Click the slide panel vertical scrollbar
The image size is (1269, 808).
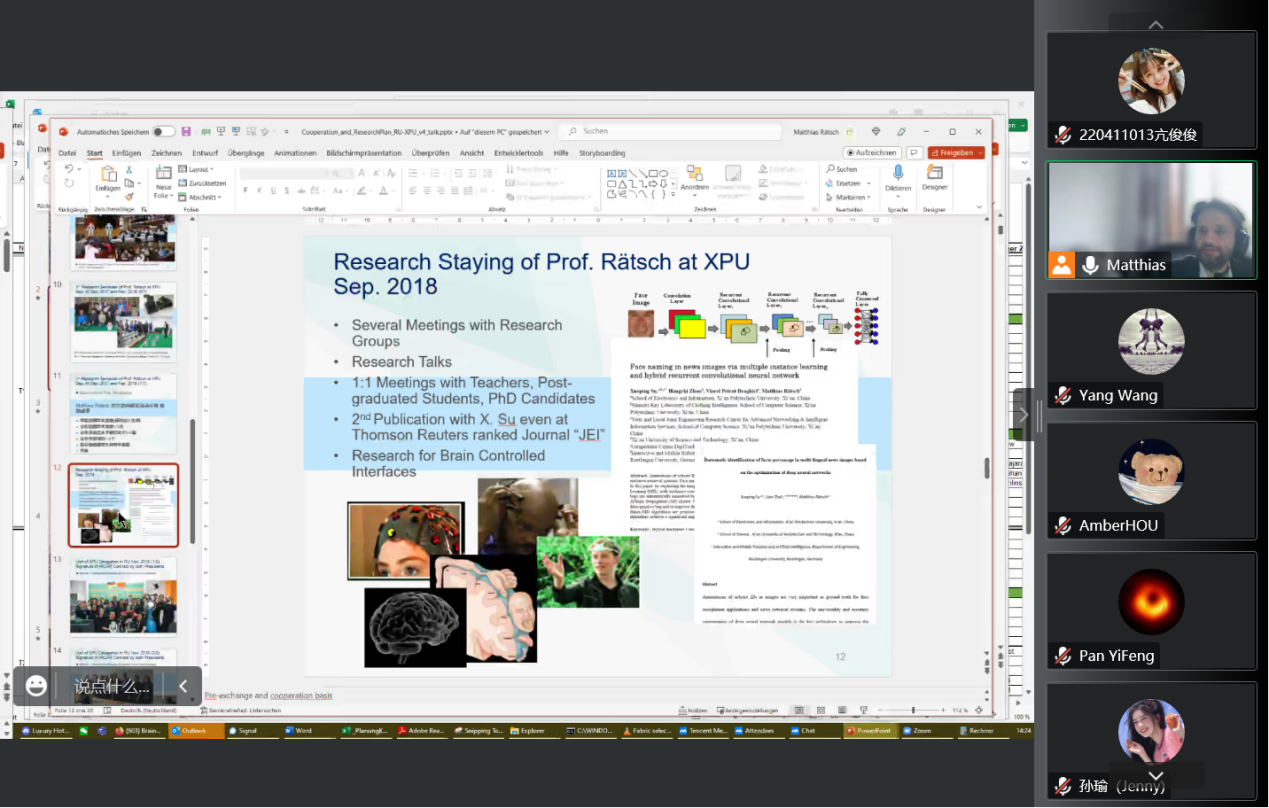[x=192, y=480]
